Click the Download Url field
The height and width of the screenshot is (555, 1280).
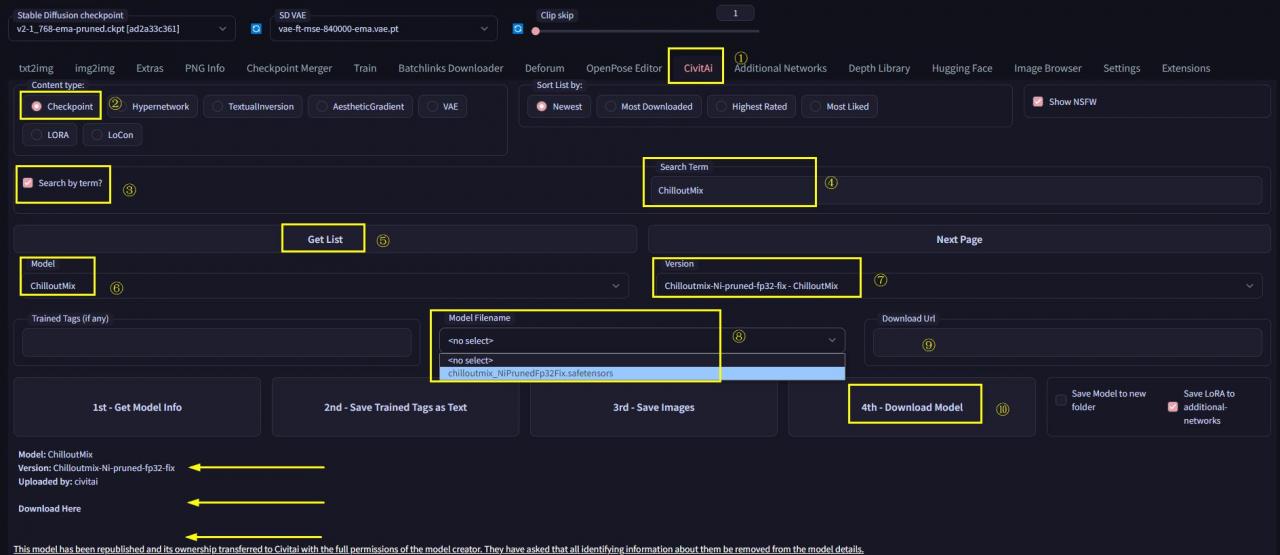(1067, 342)
